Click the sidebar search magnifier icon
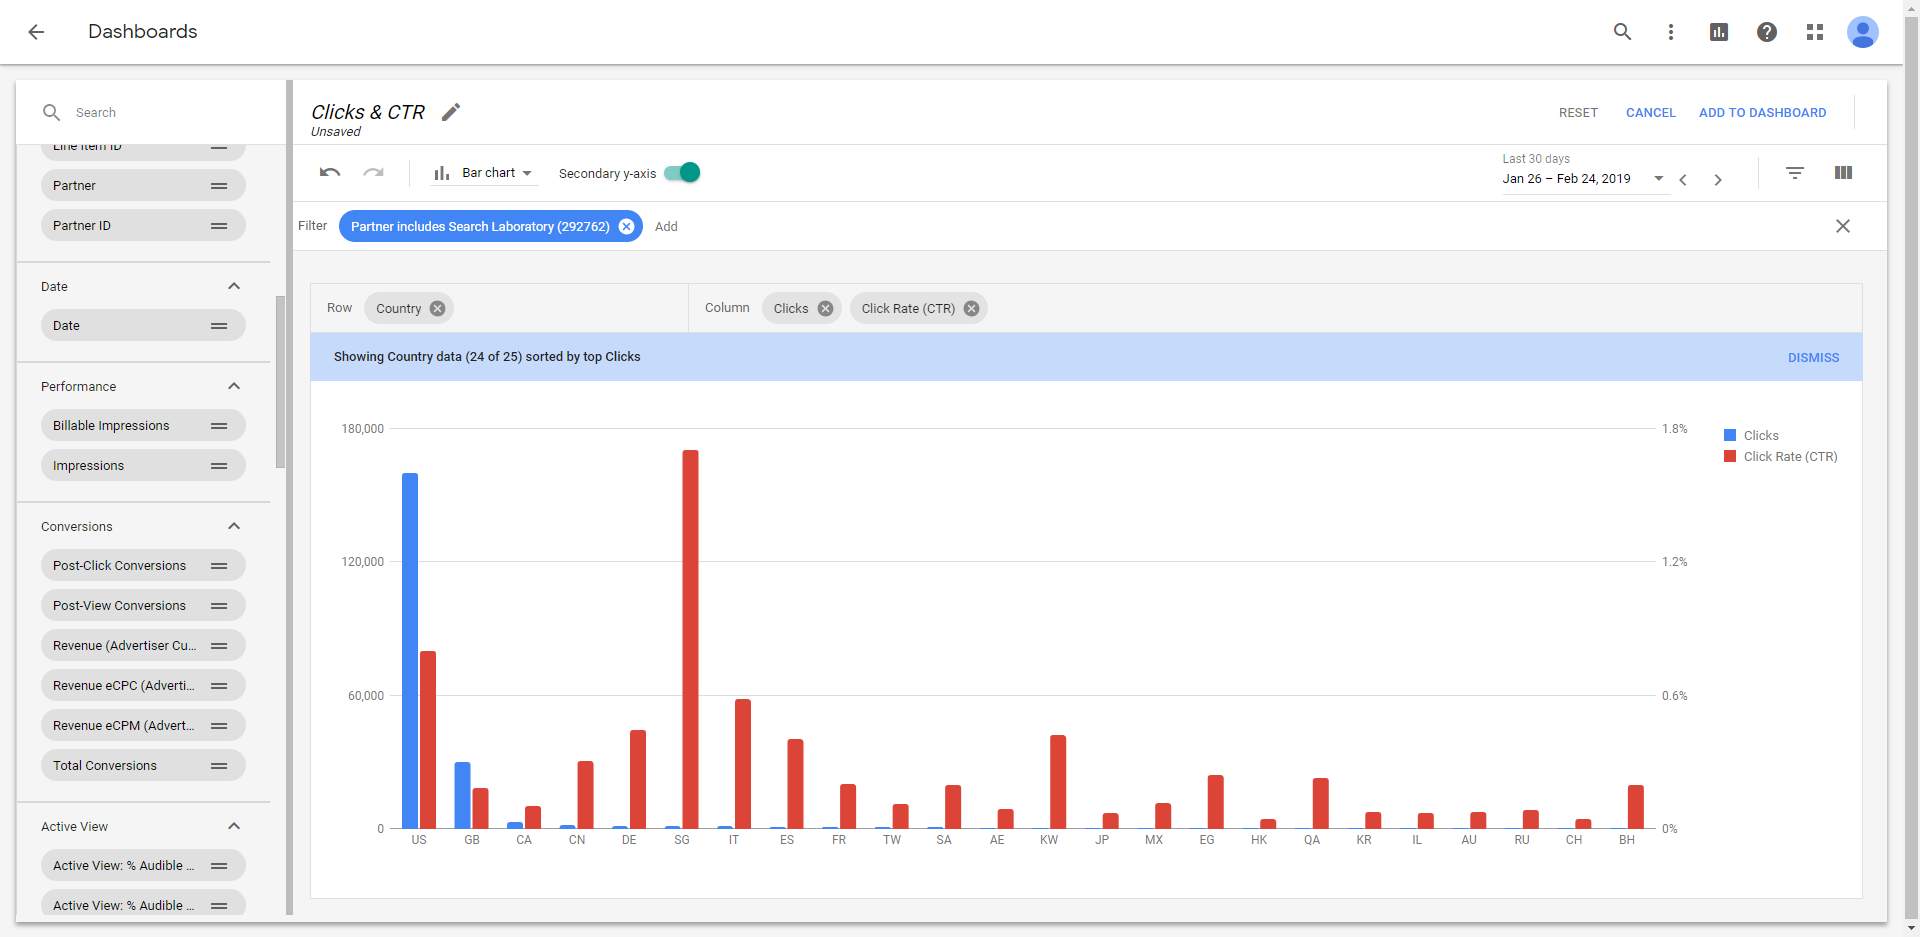1920x937 pixels. (x=51, y=112)
